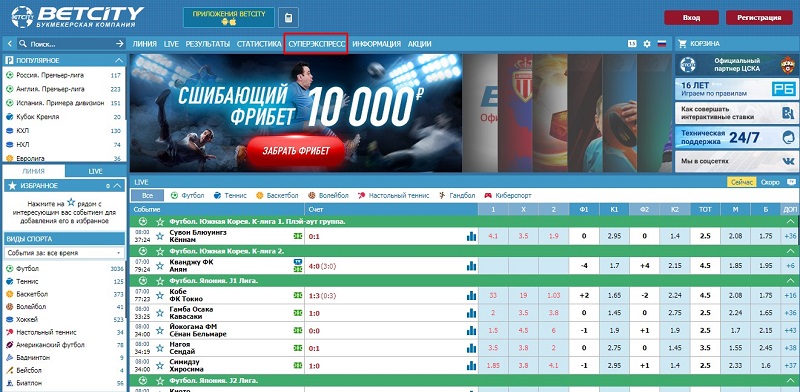Collapse the Япония J2 Лига group
Image resolution: width=800 pixels, height=392 pixels.
[791, 381]
